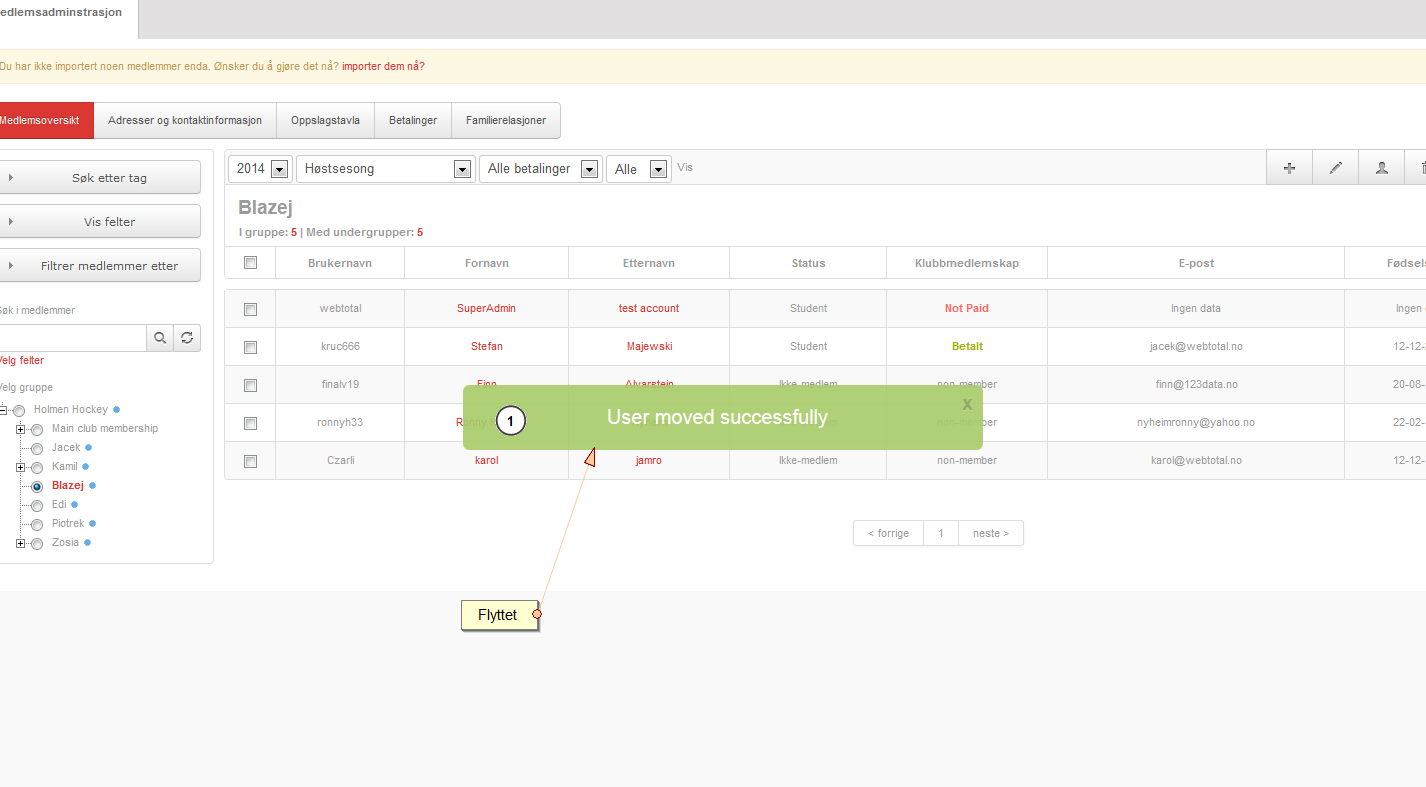
Task: Click the email jacek@webtotal.no
Action: coord(1196,346)
